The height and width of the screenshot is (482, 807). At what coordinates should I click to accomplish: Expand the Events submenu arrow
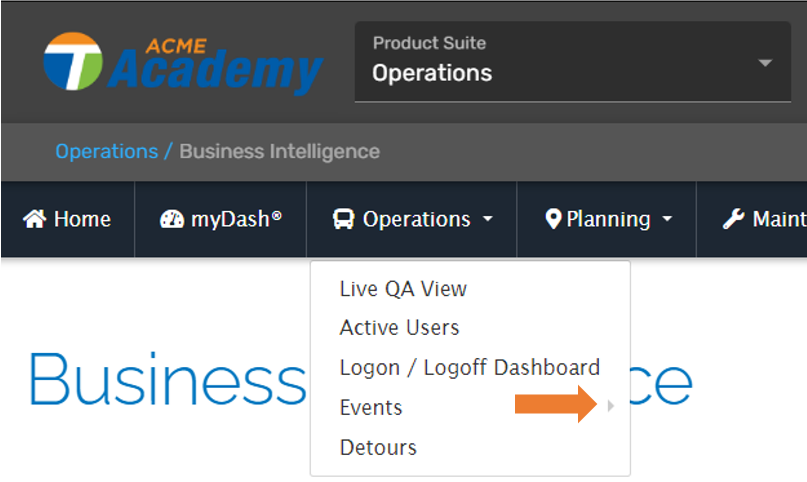coord(611,406)
